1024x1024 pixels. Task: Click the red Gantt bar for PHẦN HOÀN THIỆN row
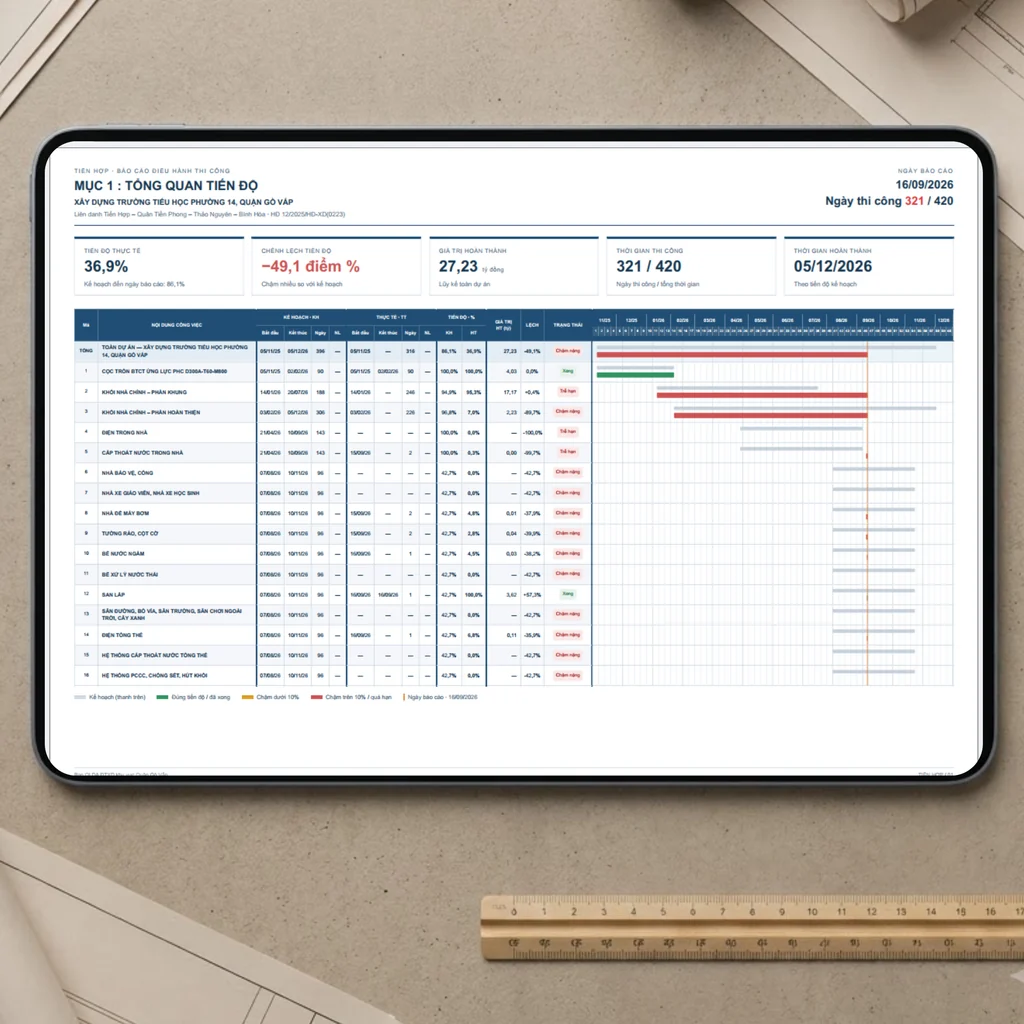[771, 416]
